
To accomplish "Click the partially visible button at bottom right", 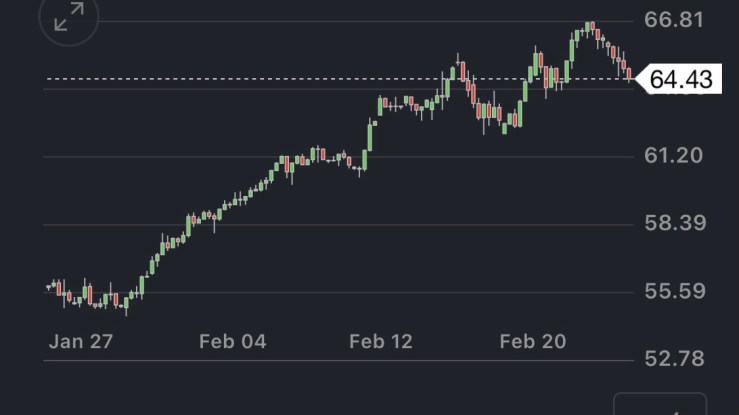I will [x=659, y=405].
